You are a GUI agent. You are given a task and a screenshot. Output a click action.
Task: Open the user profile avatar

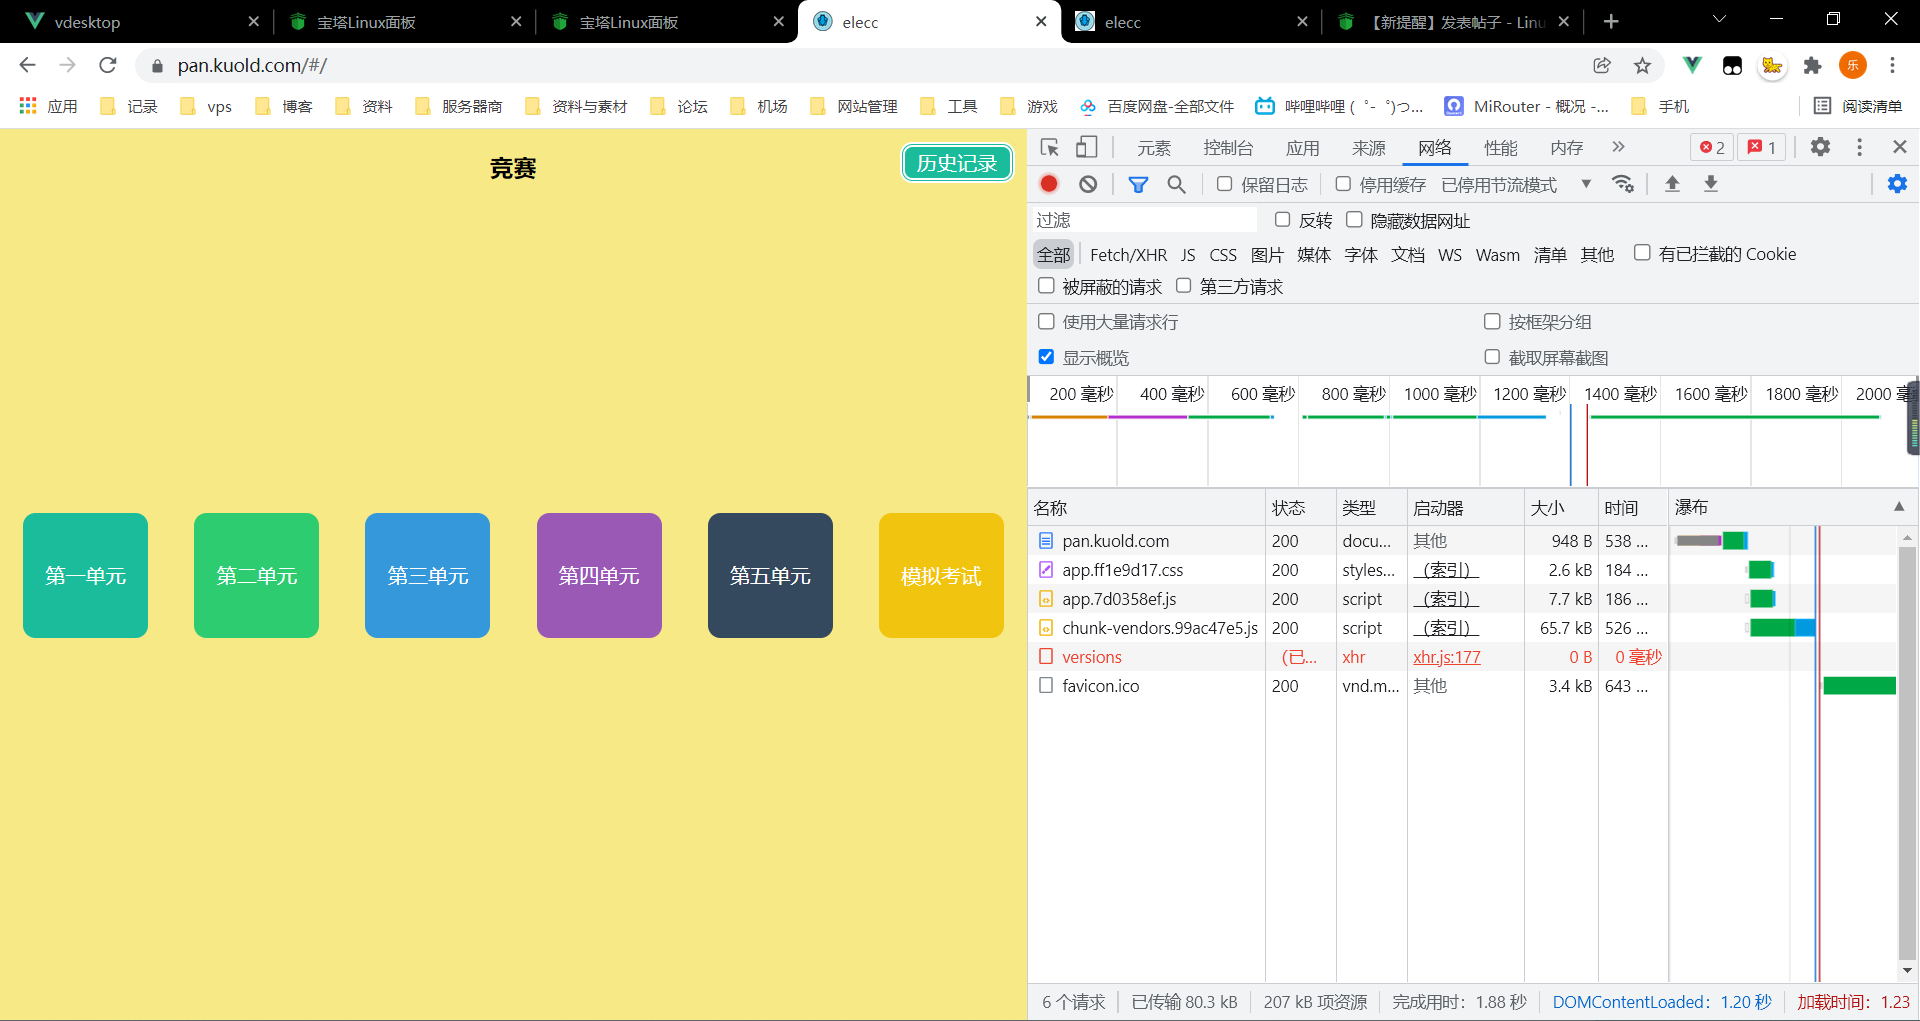(x=1852, y=65)
